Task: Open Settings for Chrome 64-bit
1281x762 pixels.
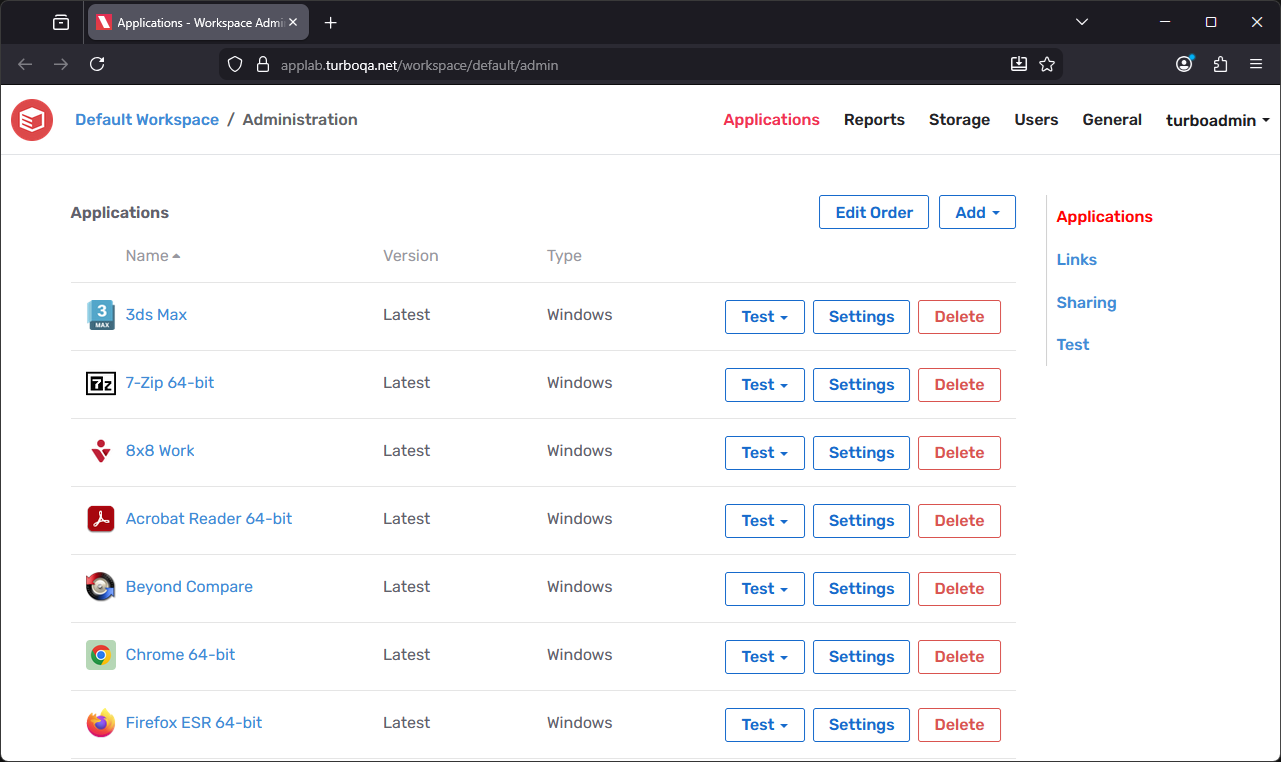Action: tap(861, 656)
